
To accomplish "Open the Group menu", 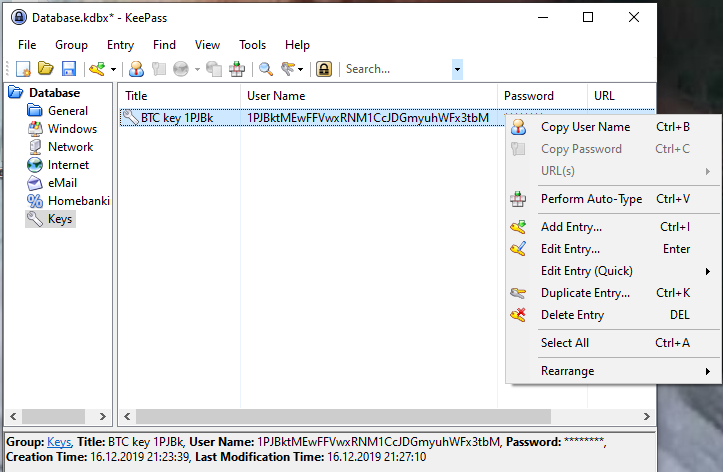I will tap(71, 45).
